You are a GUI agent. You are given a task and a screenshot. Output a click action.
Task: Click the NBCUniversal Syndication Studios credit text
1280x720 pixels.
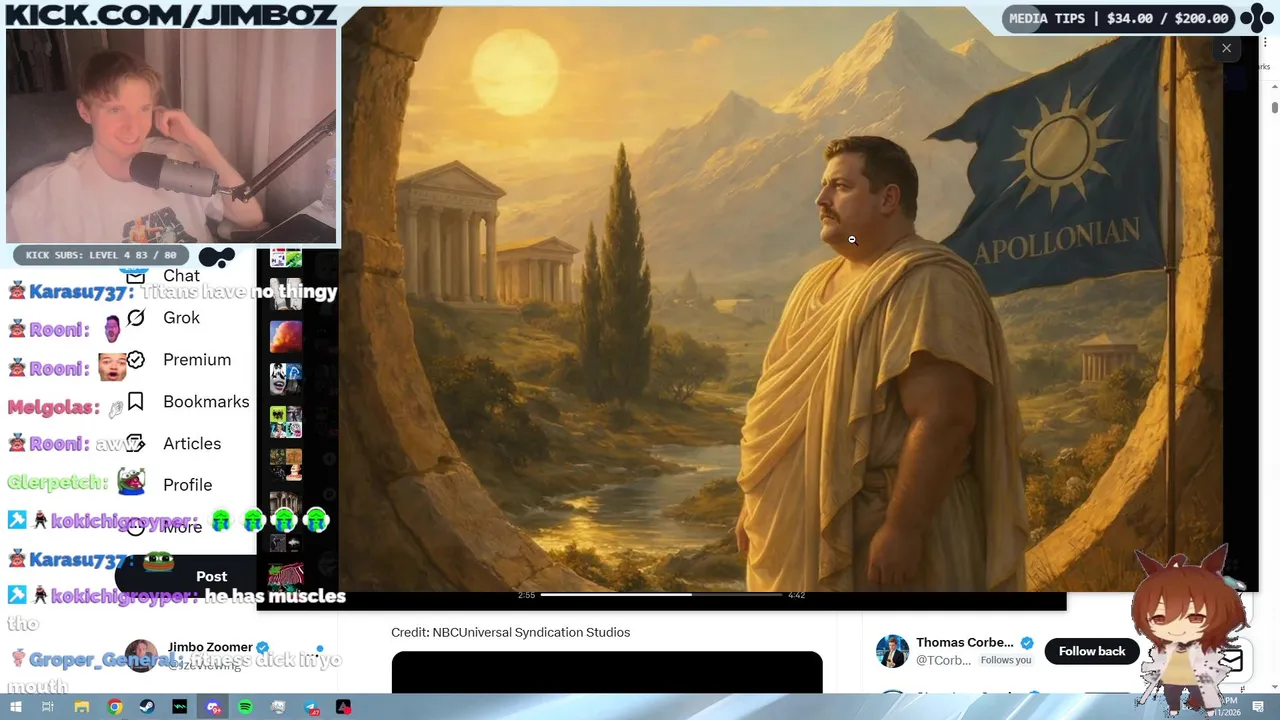510,632
